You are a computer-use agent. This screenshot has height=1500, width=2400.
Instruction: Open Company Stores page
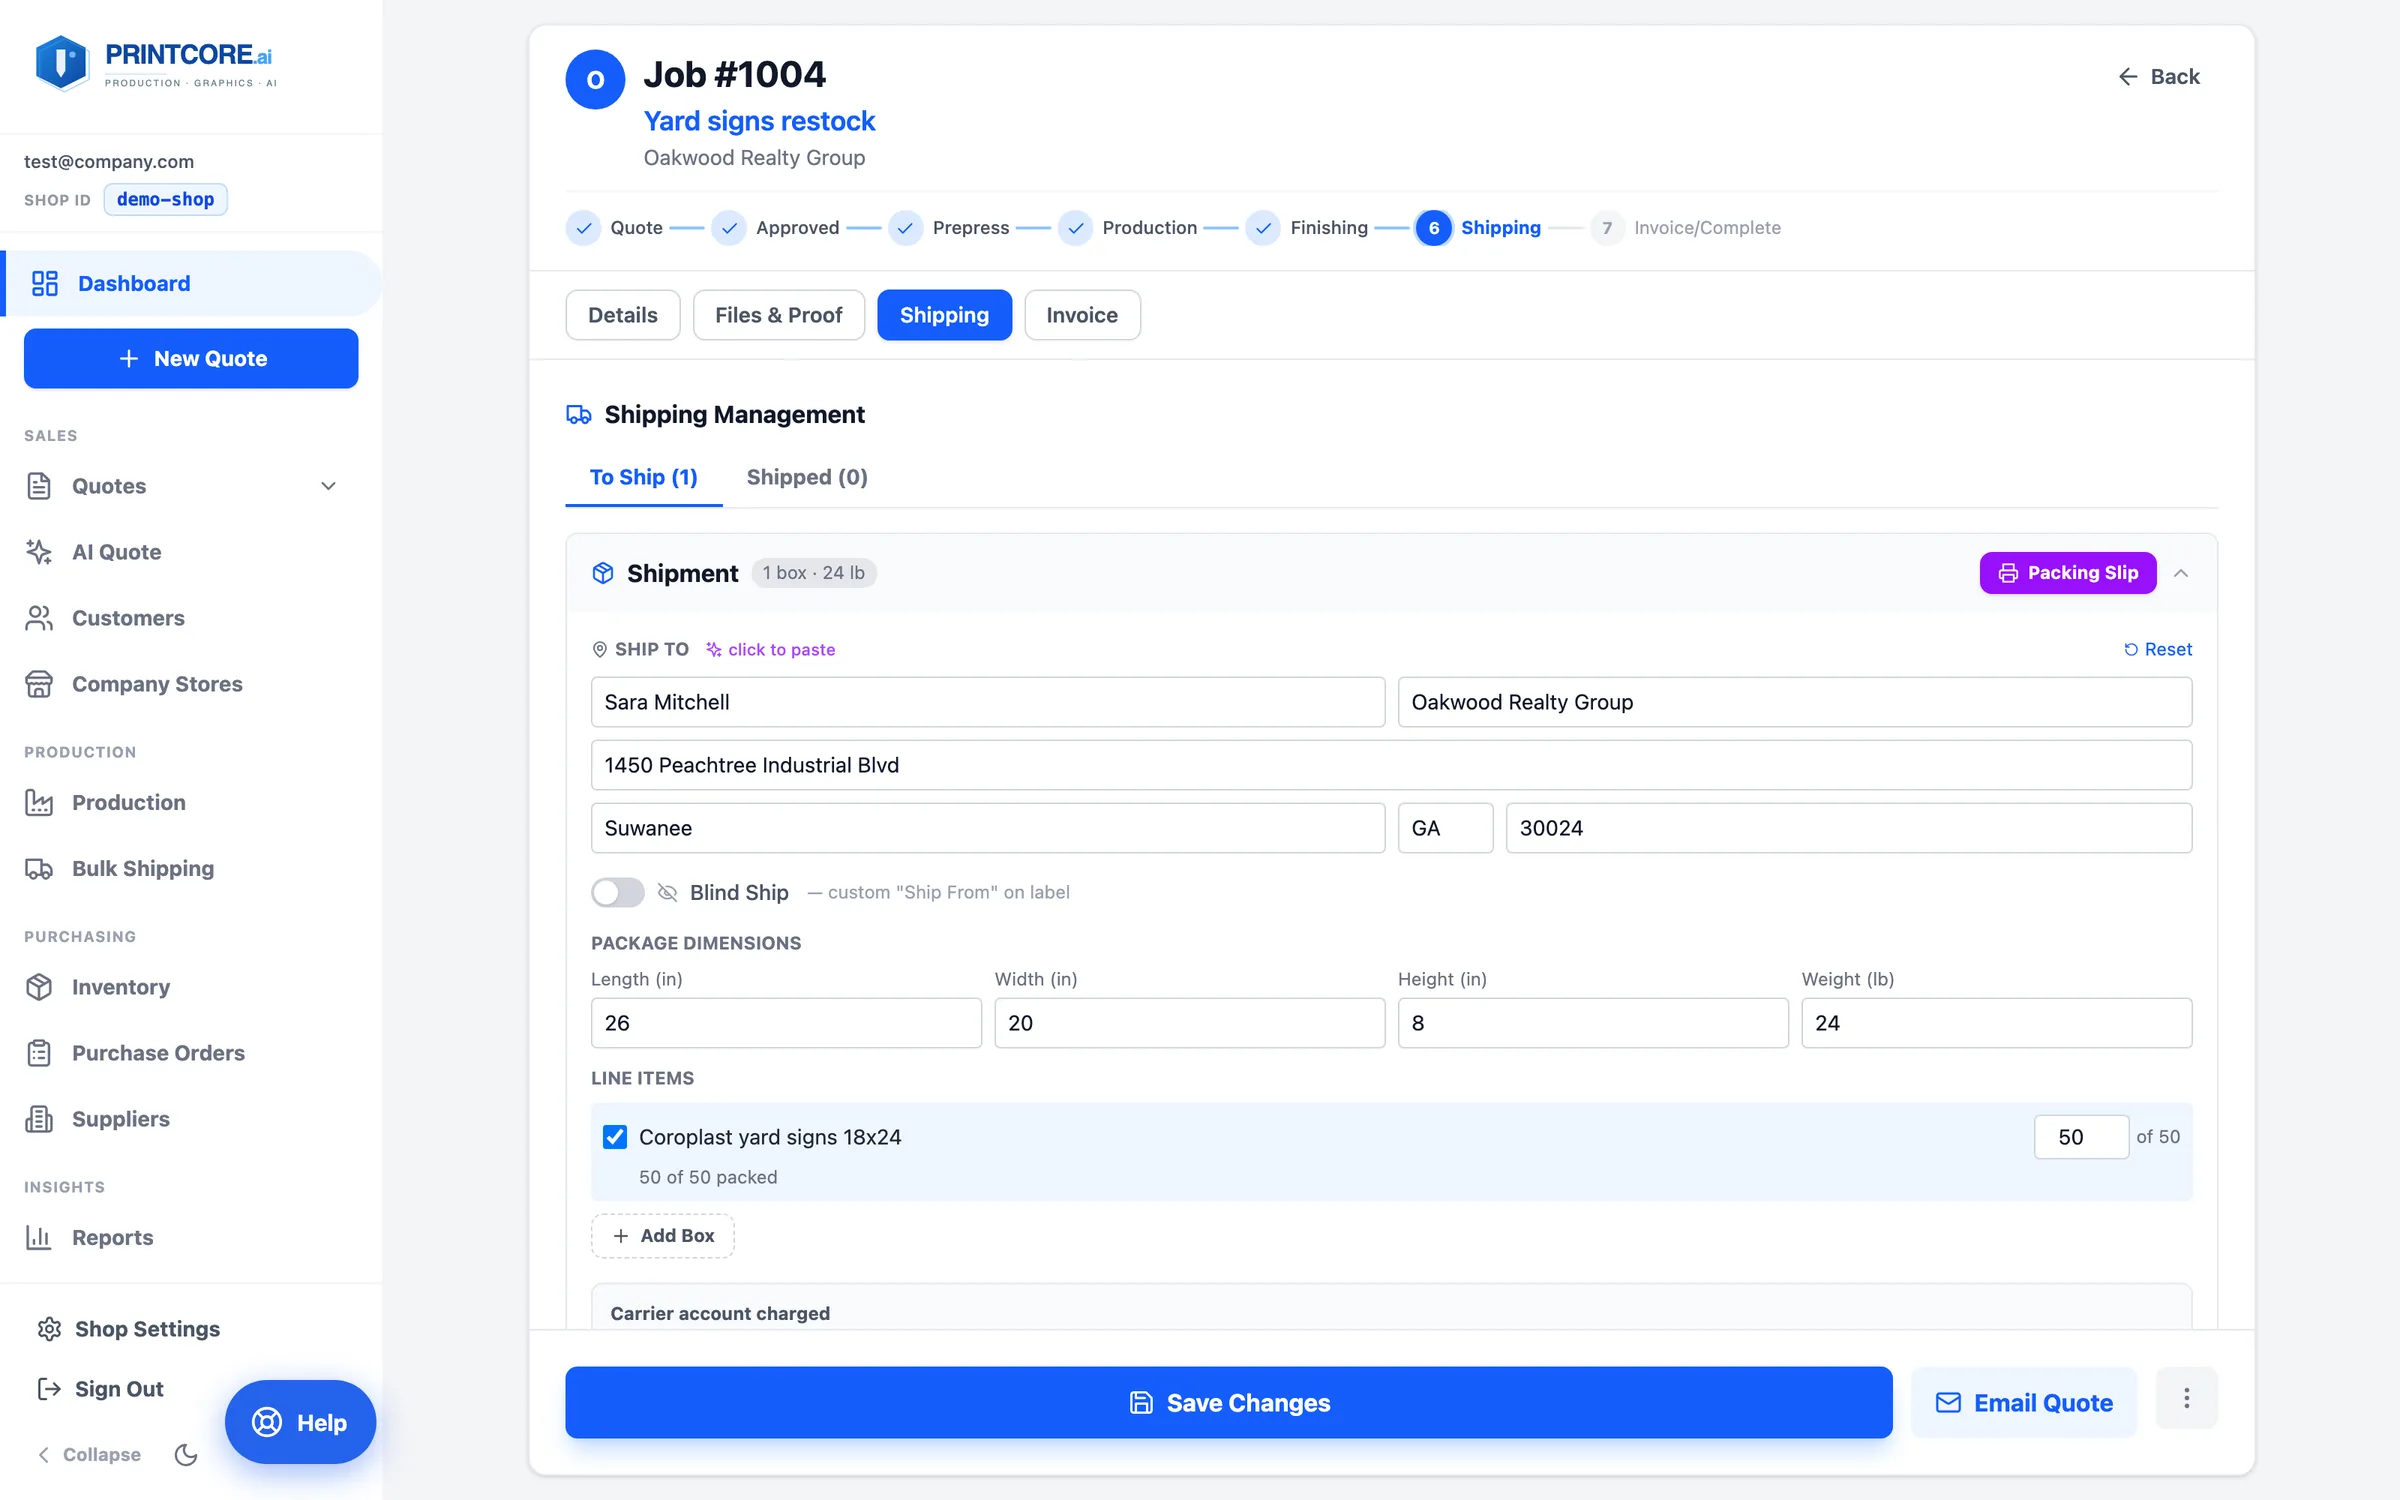(157, 684)
